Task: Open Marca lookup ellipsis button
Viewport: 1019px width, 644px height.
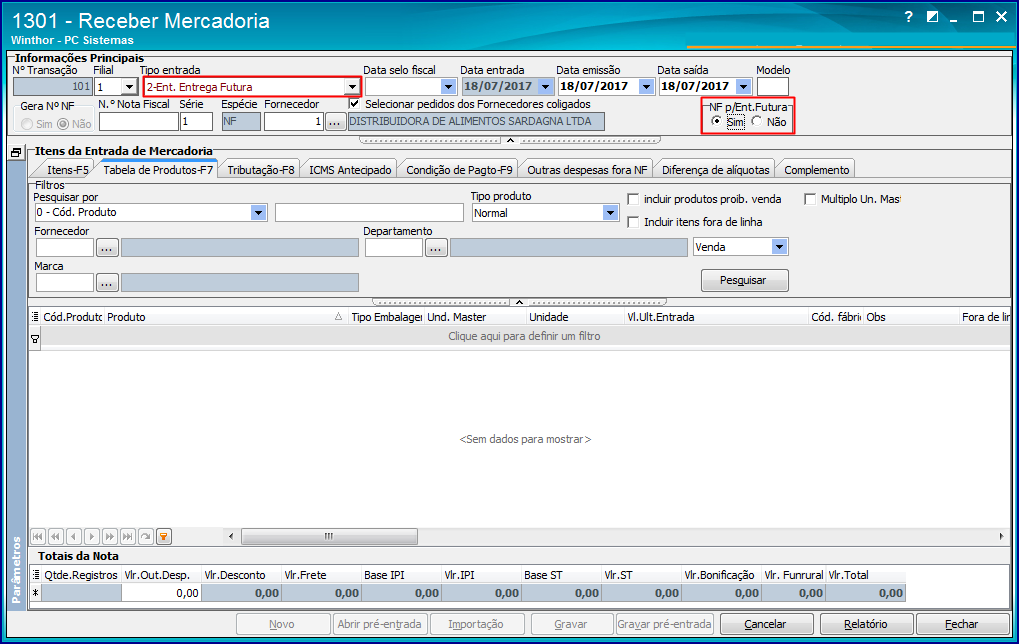Action: click(107, 283)
